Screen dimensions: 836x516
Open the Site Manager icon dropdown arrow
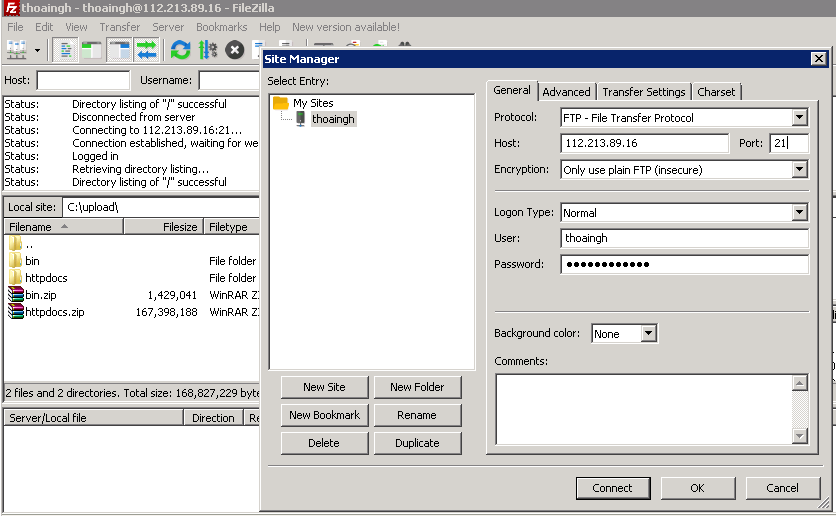tap(37, 51)
